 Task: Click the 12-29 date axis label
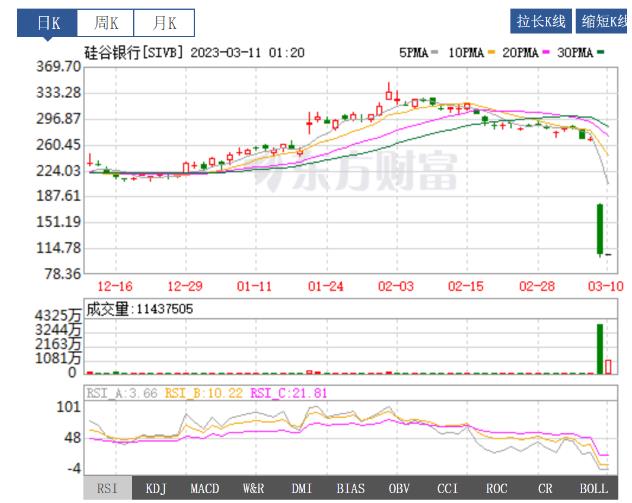(x=185, y=286)
